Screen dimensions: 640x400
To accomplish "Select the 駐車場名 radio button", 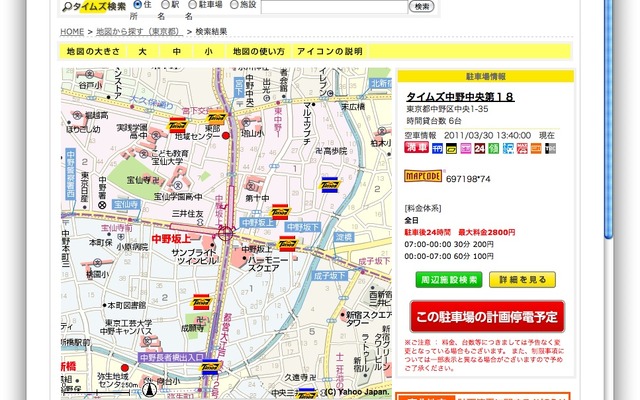I will click(192, 4).
